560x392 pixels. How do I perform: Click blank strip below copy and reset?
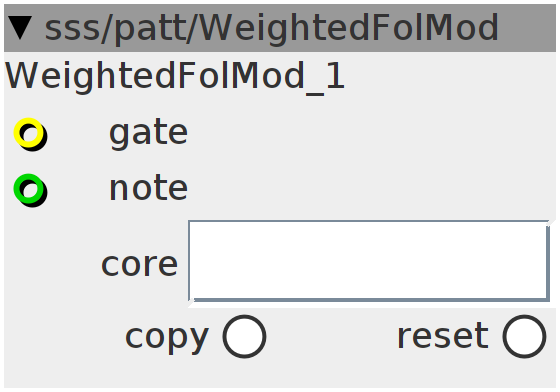point(280,374)
